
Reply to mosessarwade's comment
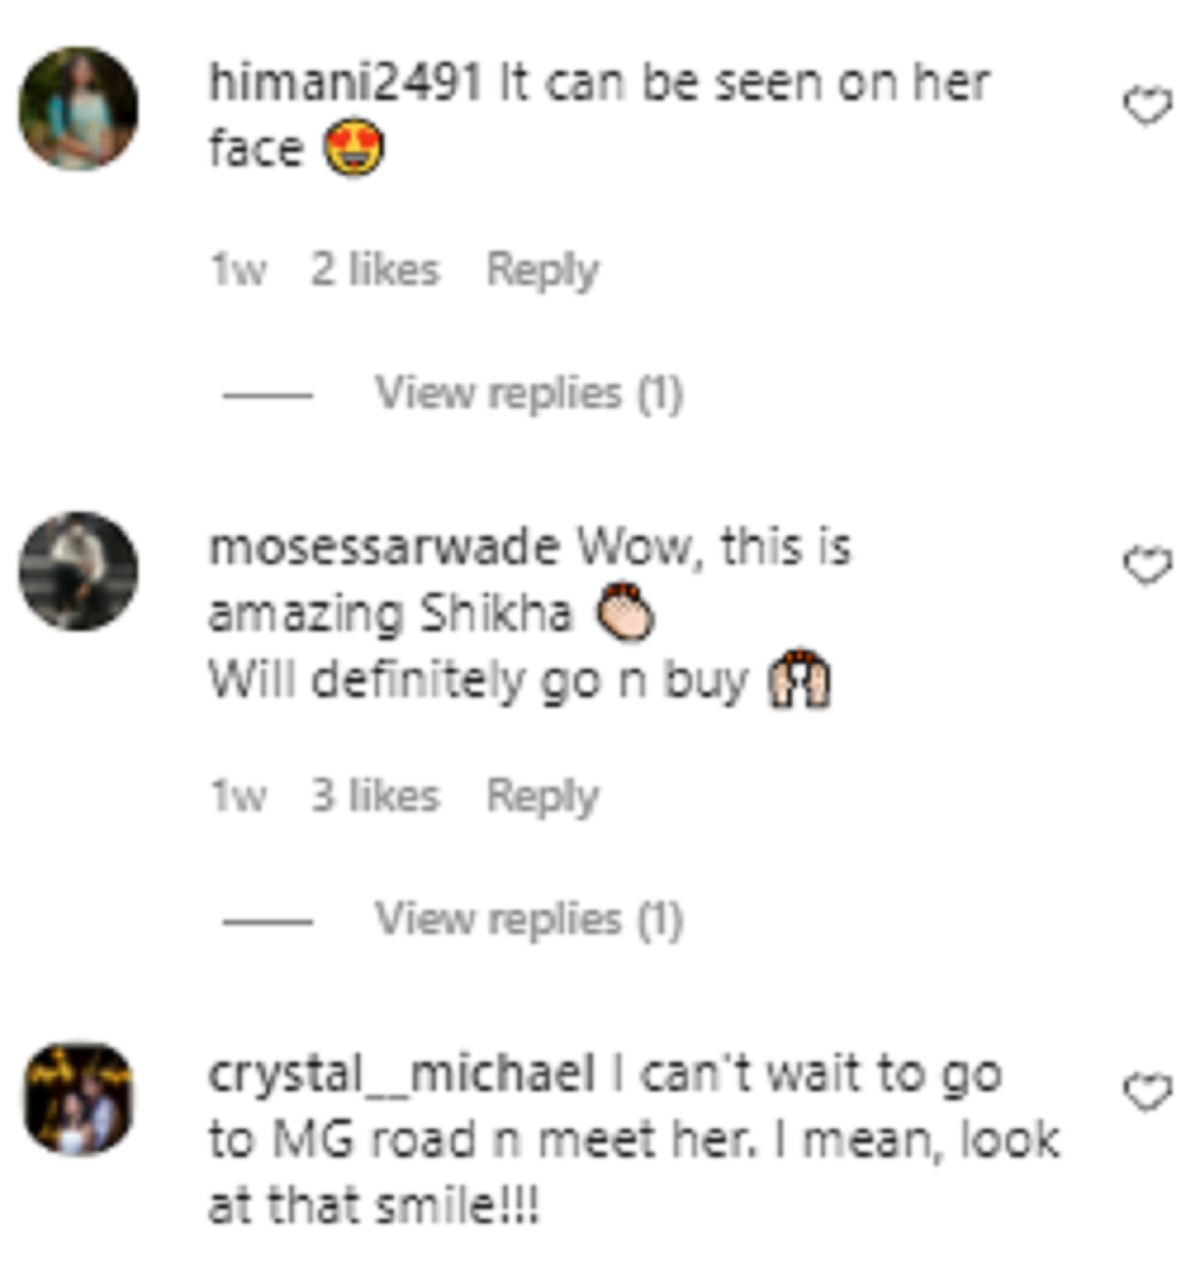click(x=543, y=797)
